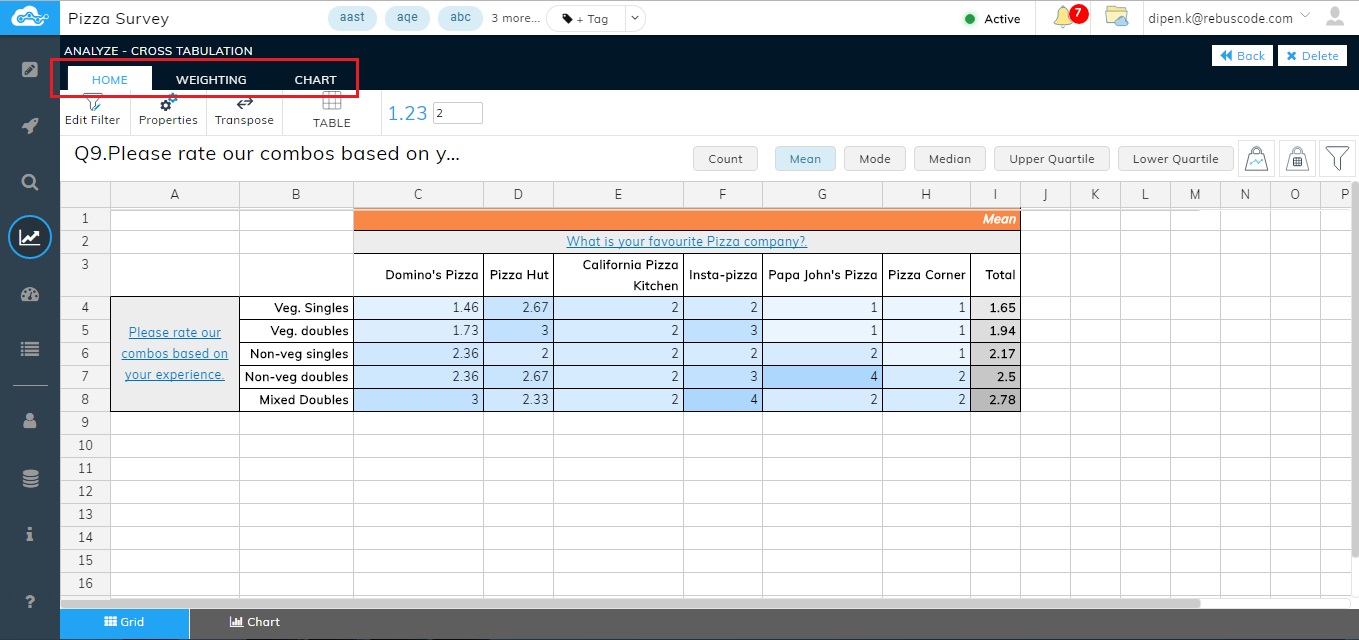Click the horizontal scrollbar
The image size is (1359, 640).
[630, 603]
